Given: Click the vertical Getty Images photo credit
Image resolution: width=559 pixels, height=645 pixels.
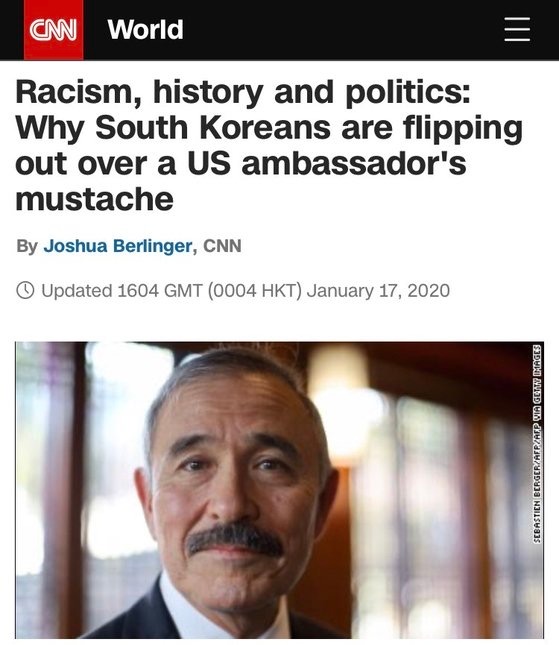Looking at the screenshot, I should click(537, 444).
